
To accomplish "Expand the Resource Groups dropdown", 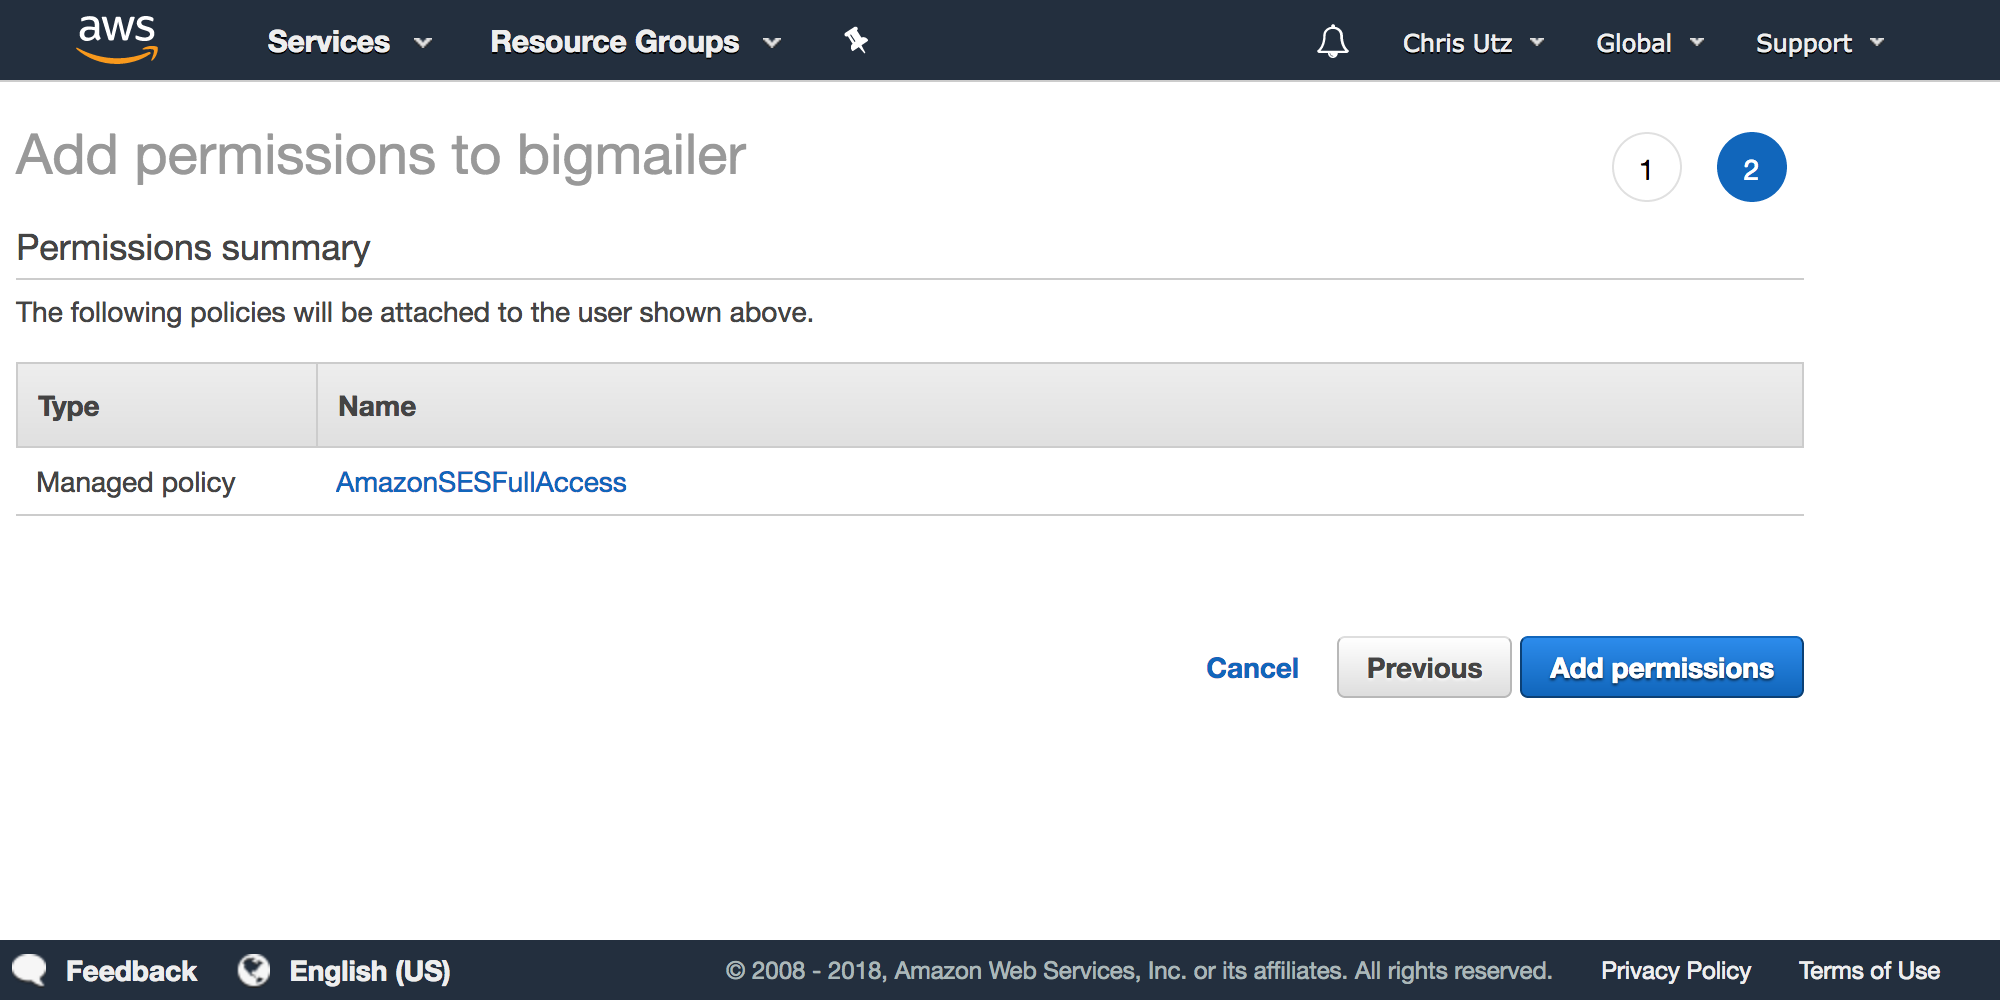I will (x=635, y=42).
